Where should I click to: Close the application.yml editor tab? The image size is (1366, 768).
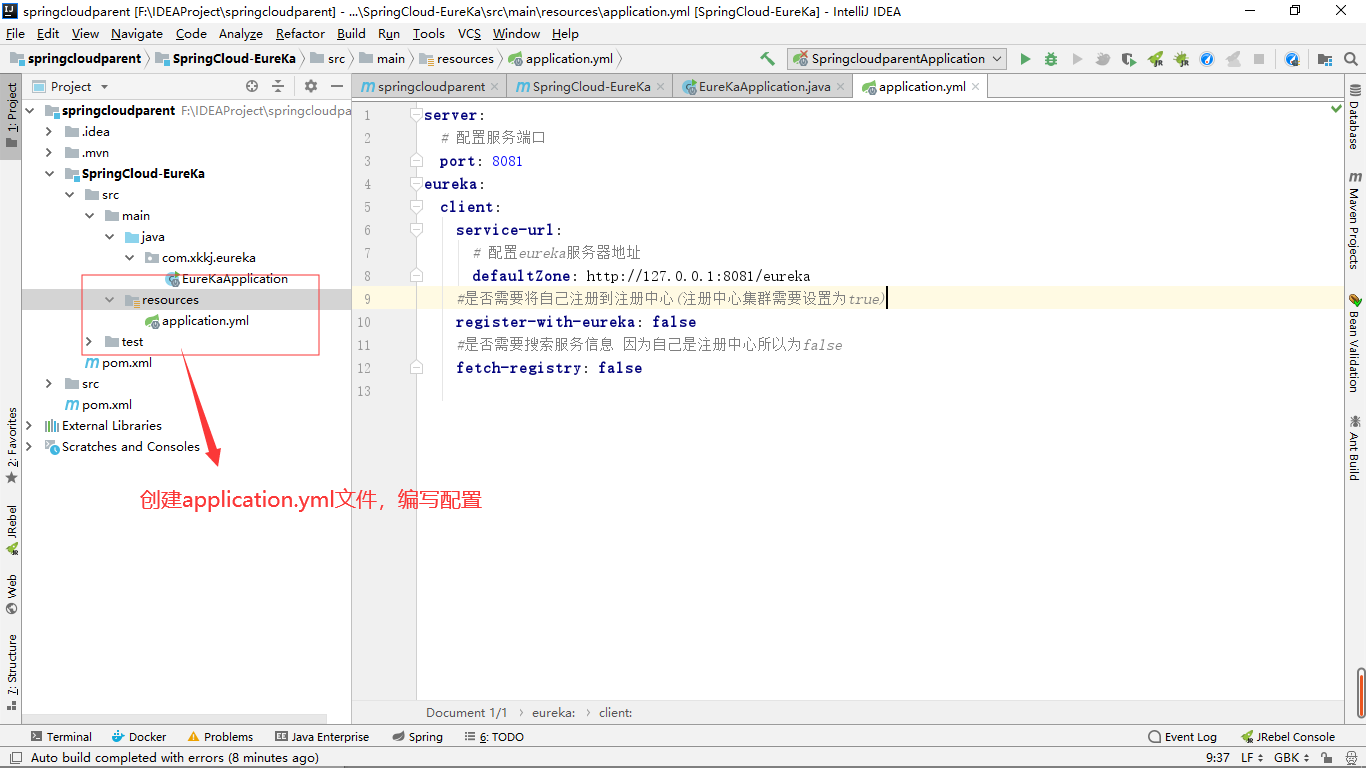pyautogui.click(x=976, y=87)
